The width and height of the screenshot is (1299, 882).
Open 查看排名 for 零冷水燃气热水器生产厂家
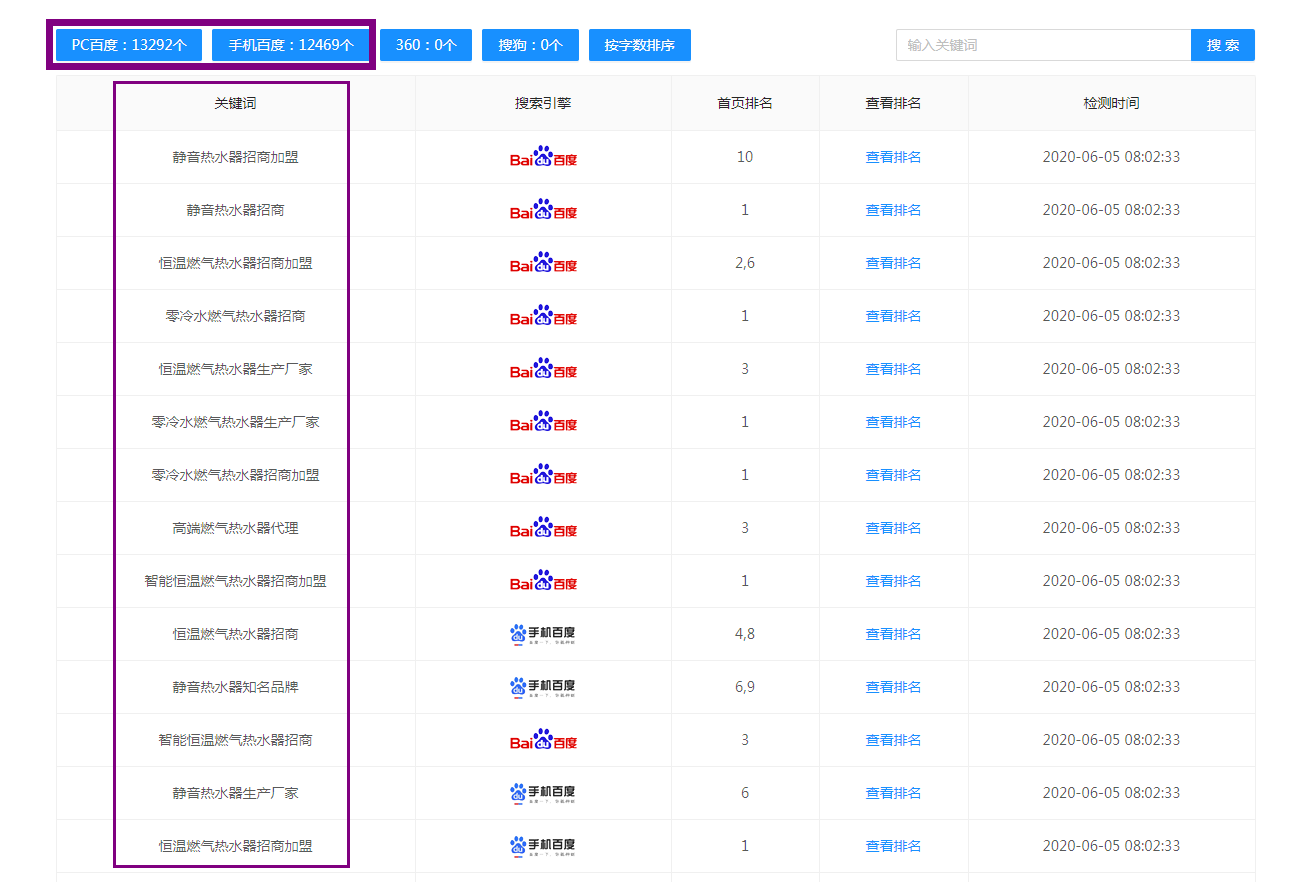pos(893,422)
